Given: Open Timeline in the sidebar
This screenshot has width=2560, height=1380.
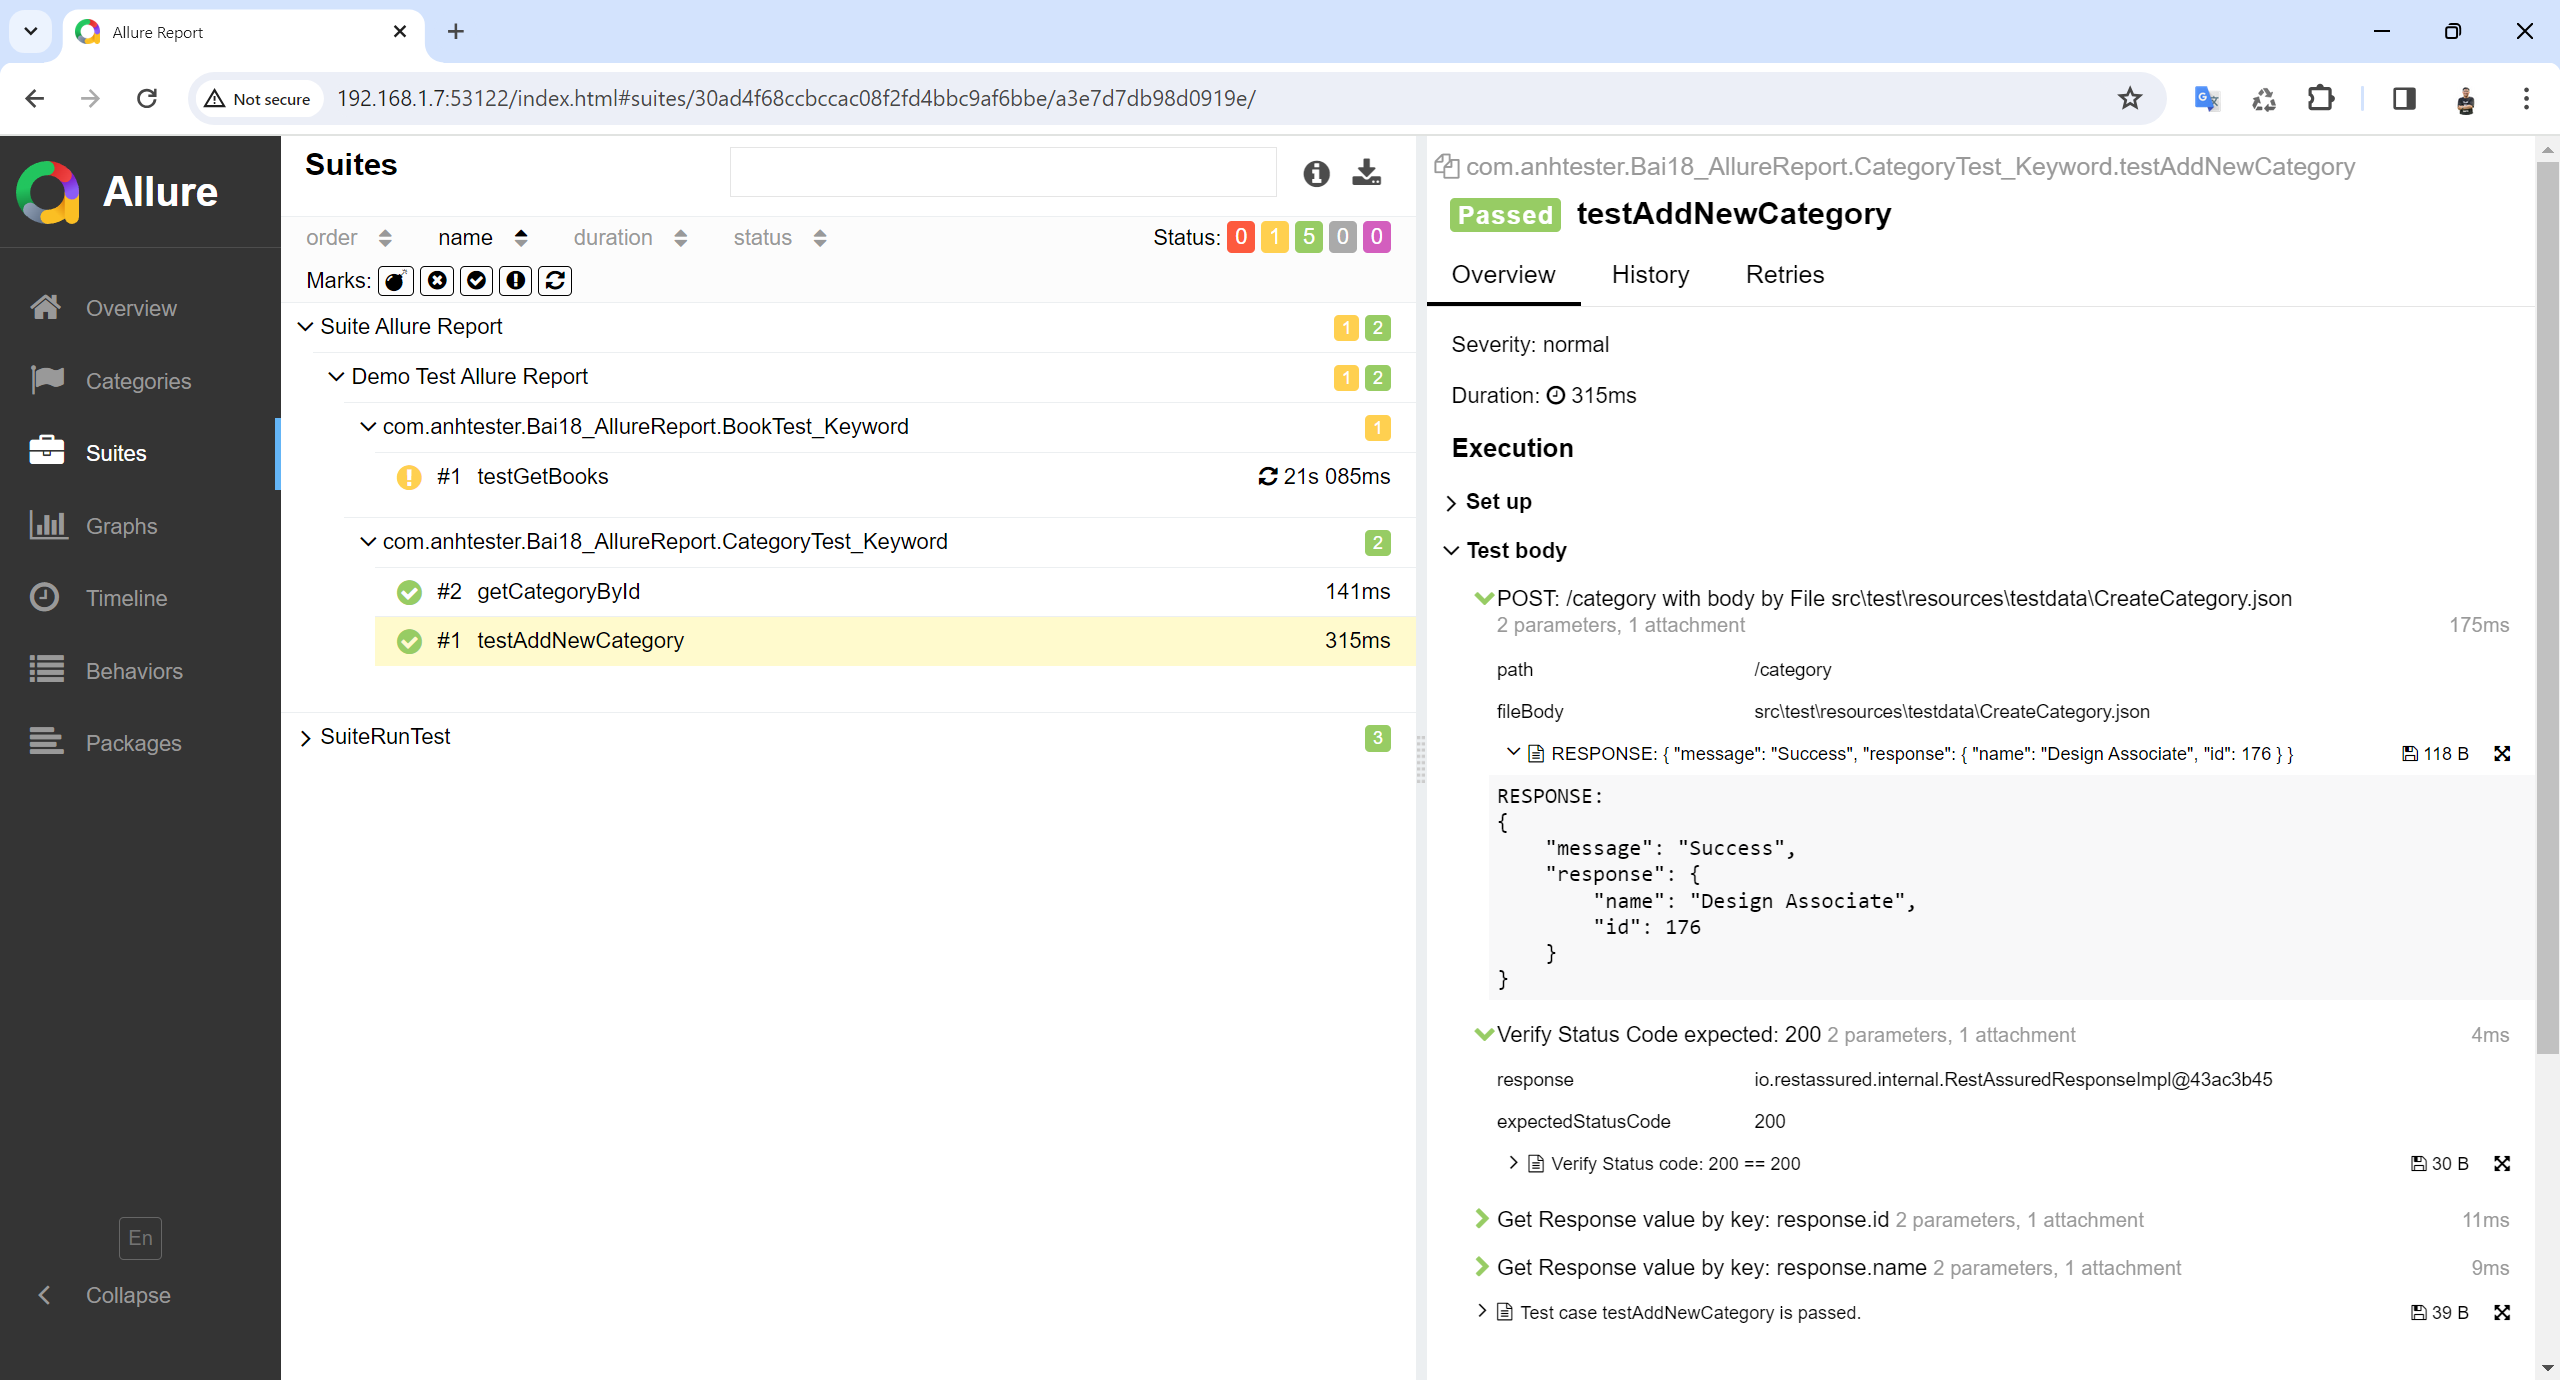Looking at the screenshot, I should 140,598.
